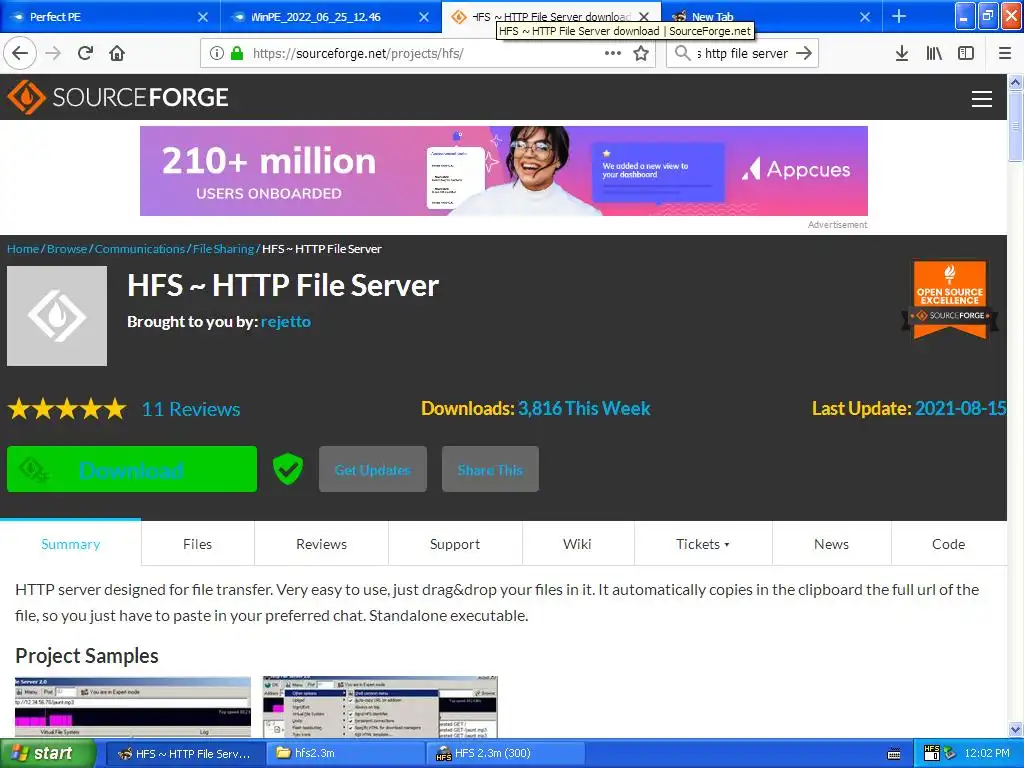Screen dimensions: 1024x768
Task: Click the keyboard icon in taskbar
Action: [x=894, y=754]
